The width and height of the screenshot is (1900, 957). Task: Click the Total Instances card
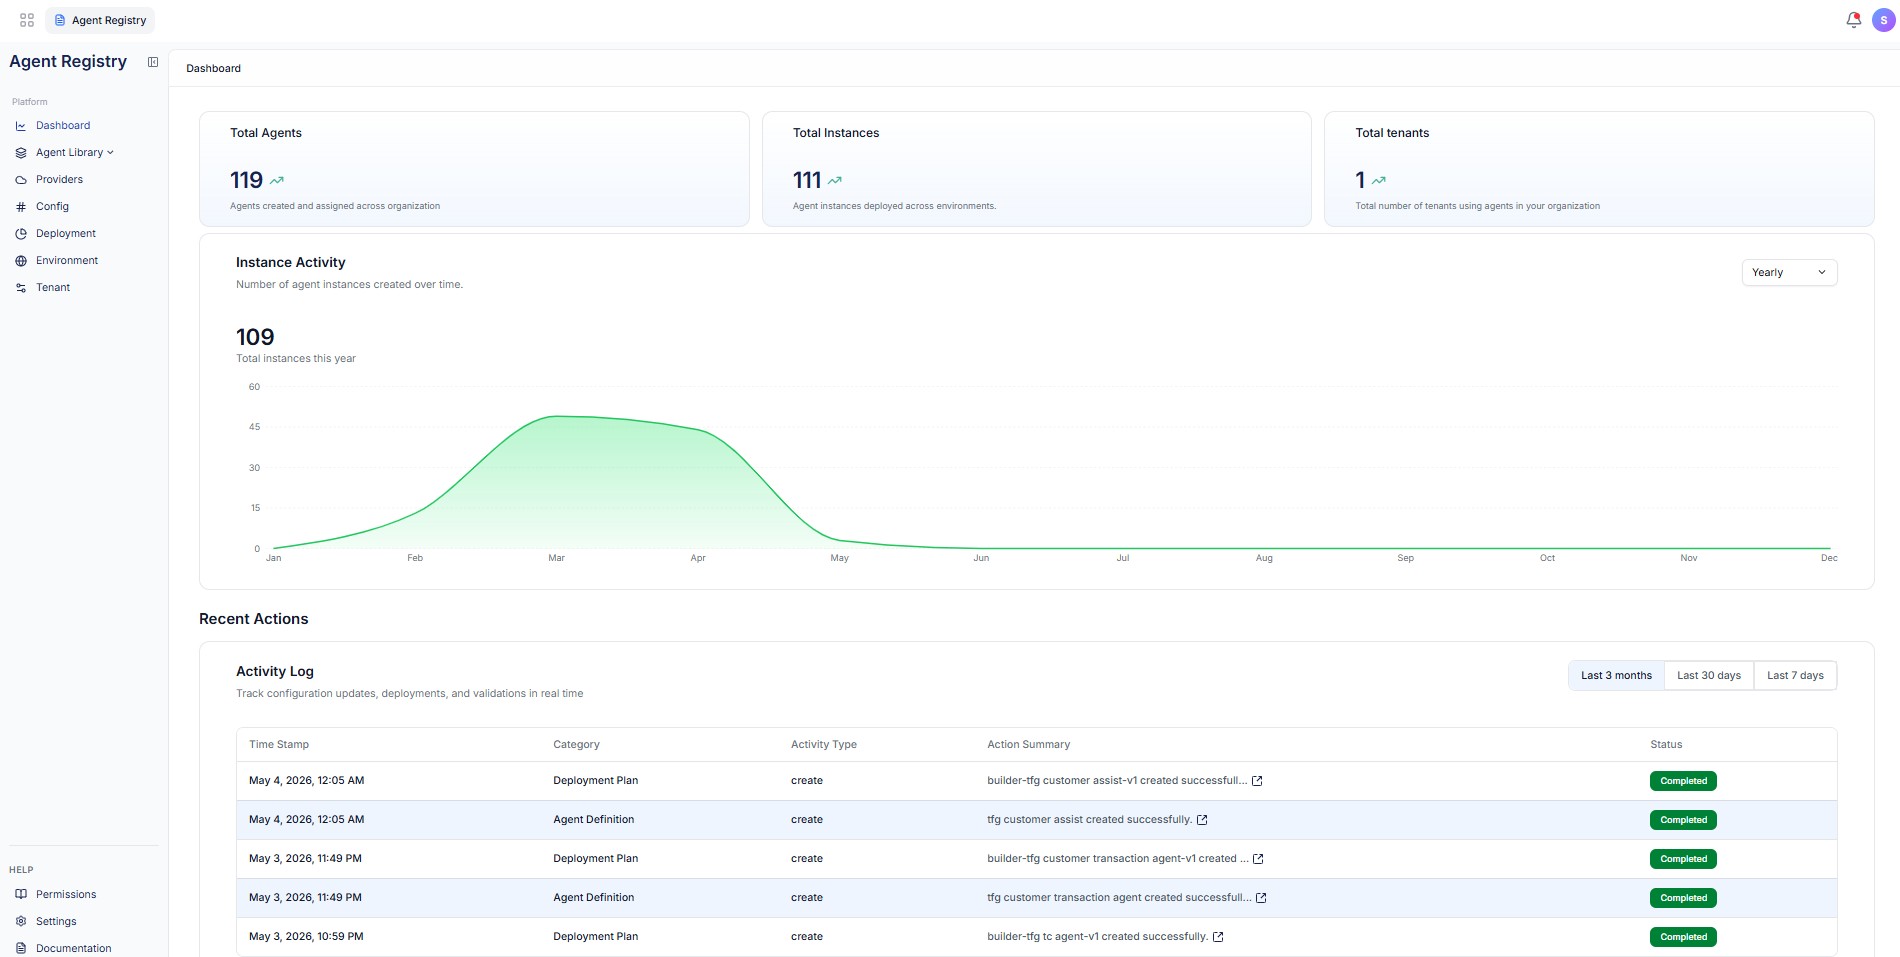(1036, 169)
